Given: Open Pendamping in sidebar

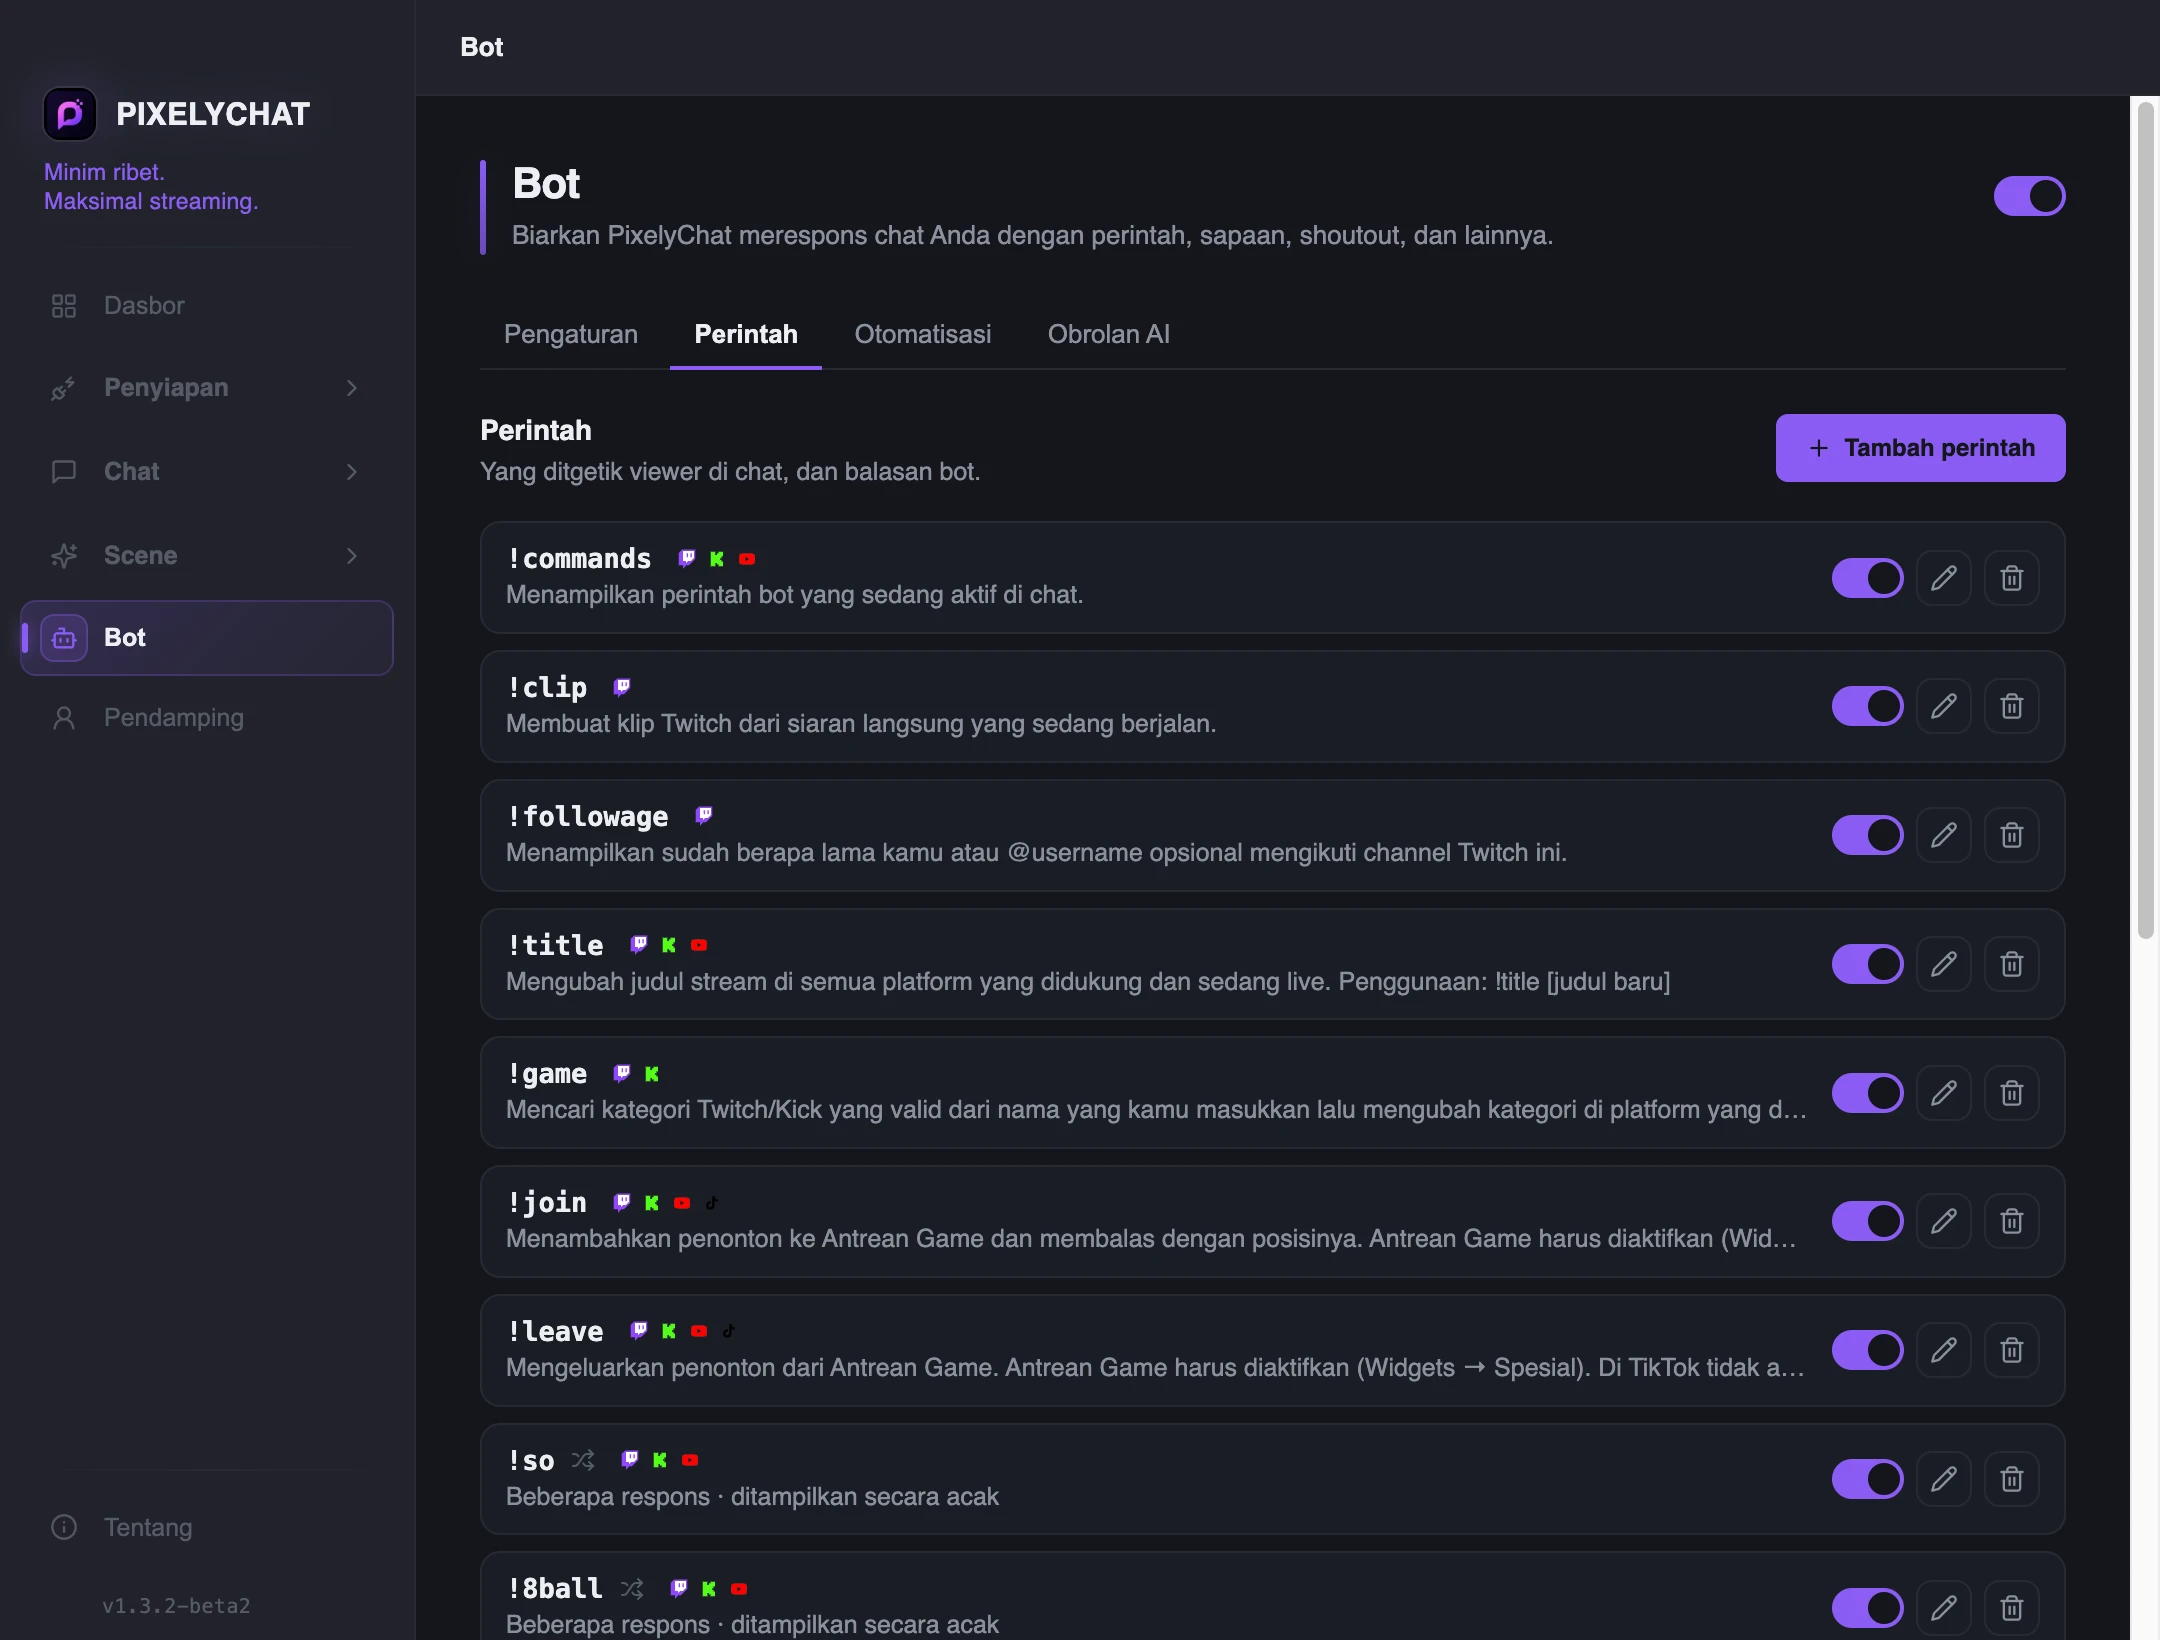Looking at the screenshot, I should click(x=206, y=718).
